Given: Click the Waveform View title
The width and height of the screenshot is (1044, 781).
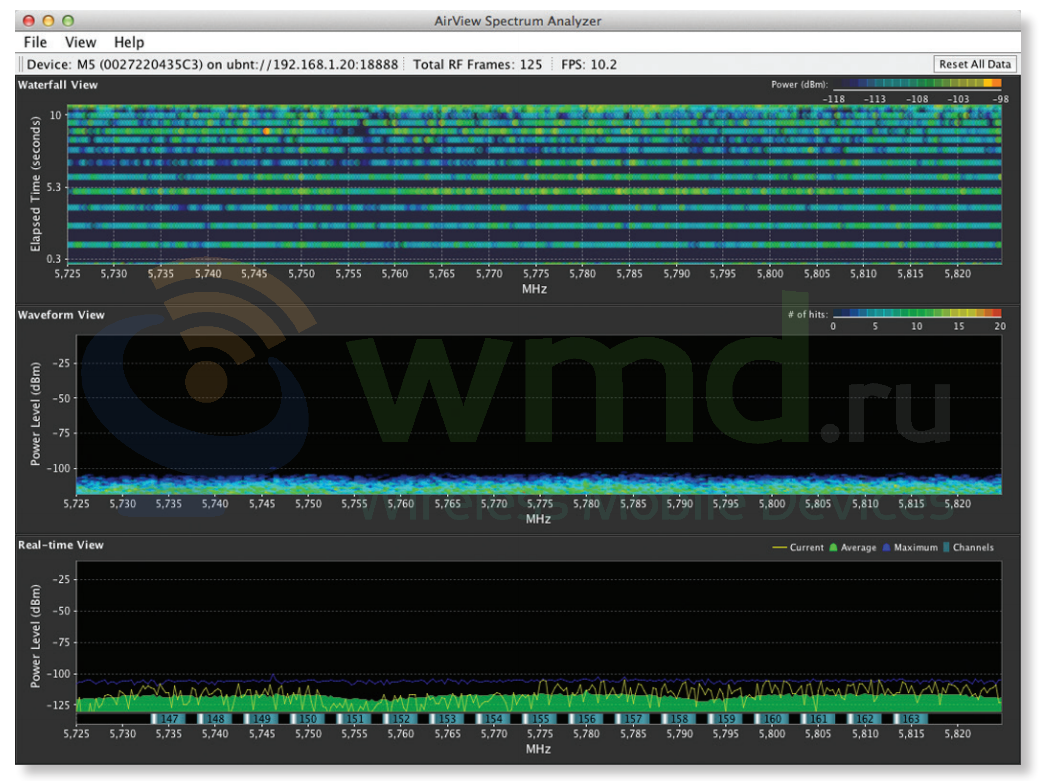Looking at the screenshot, I should coord(61,315).
